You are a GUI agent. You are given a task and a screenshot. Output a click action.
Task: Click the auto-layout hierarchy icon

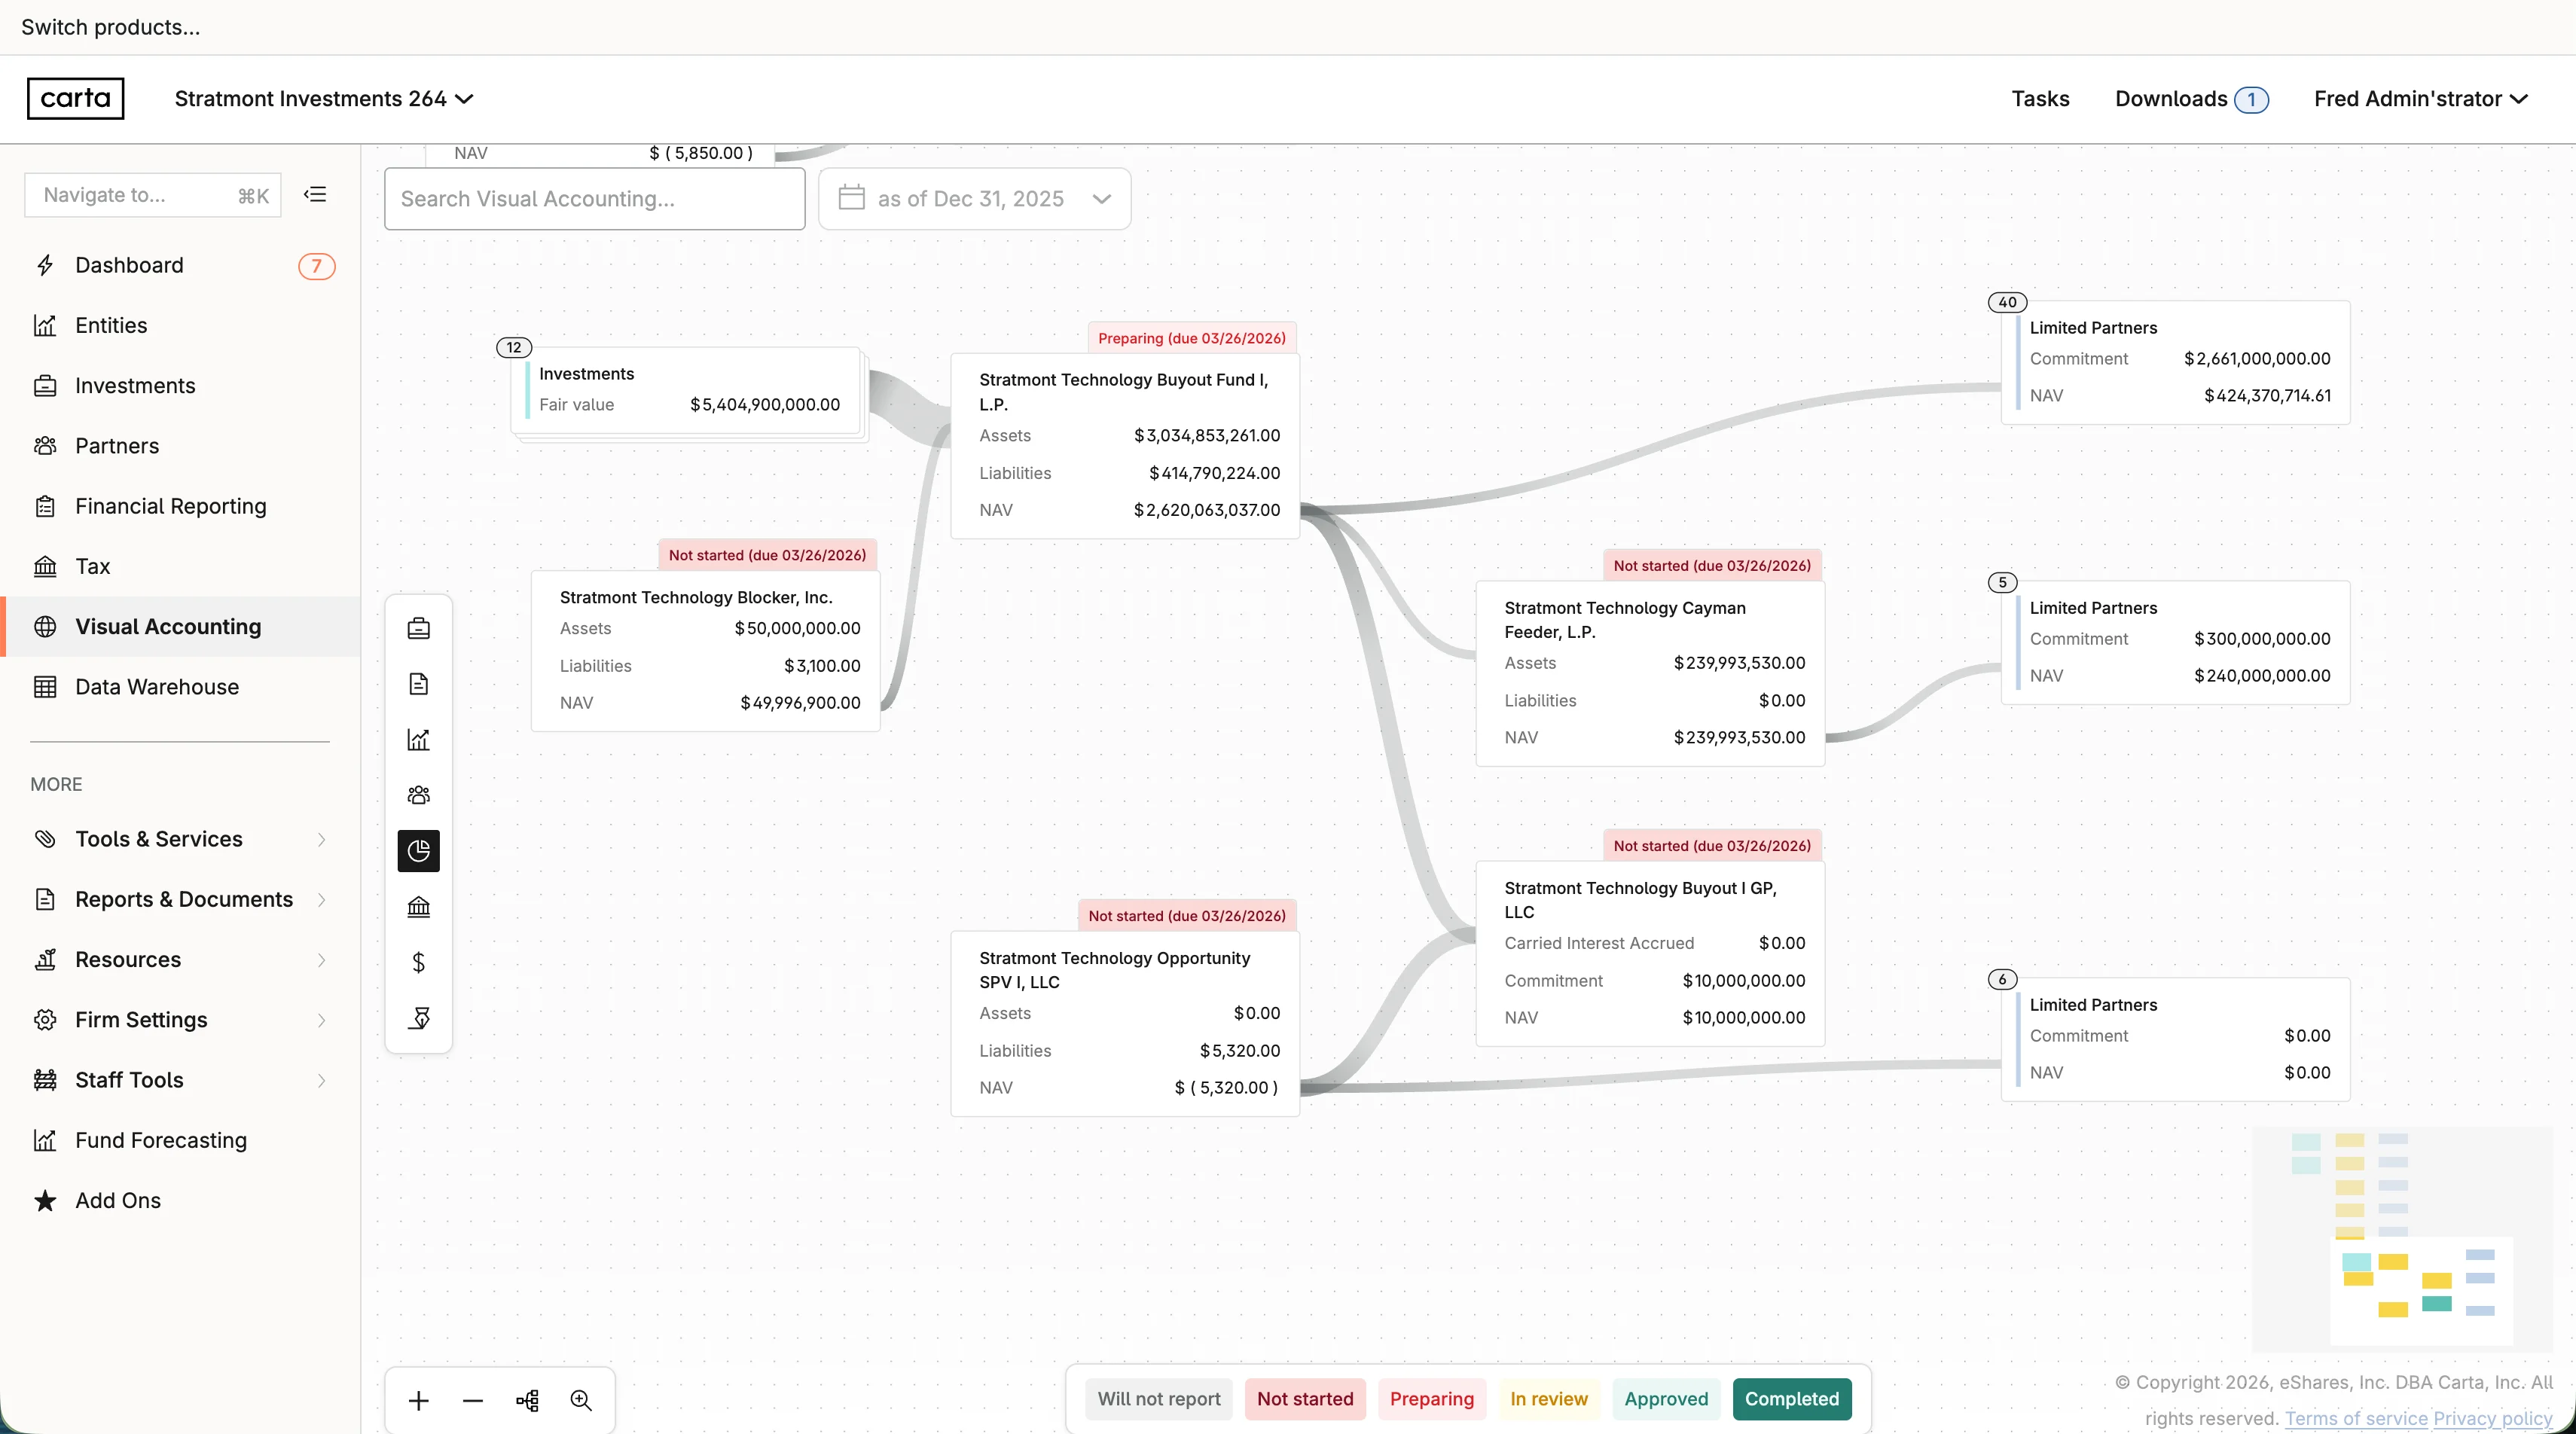pos(527,1400)
